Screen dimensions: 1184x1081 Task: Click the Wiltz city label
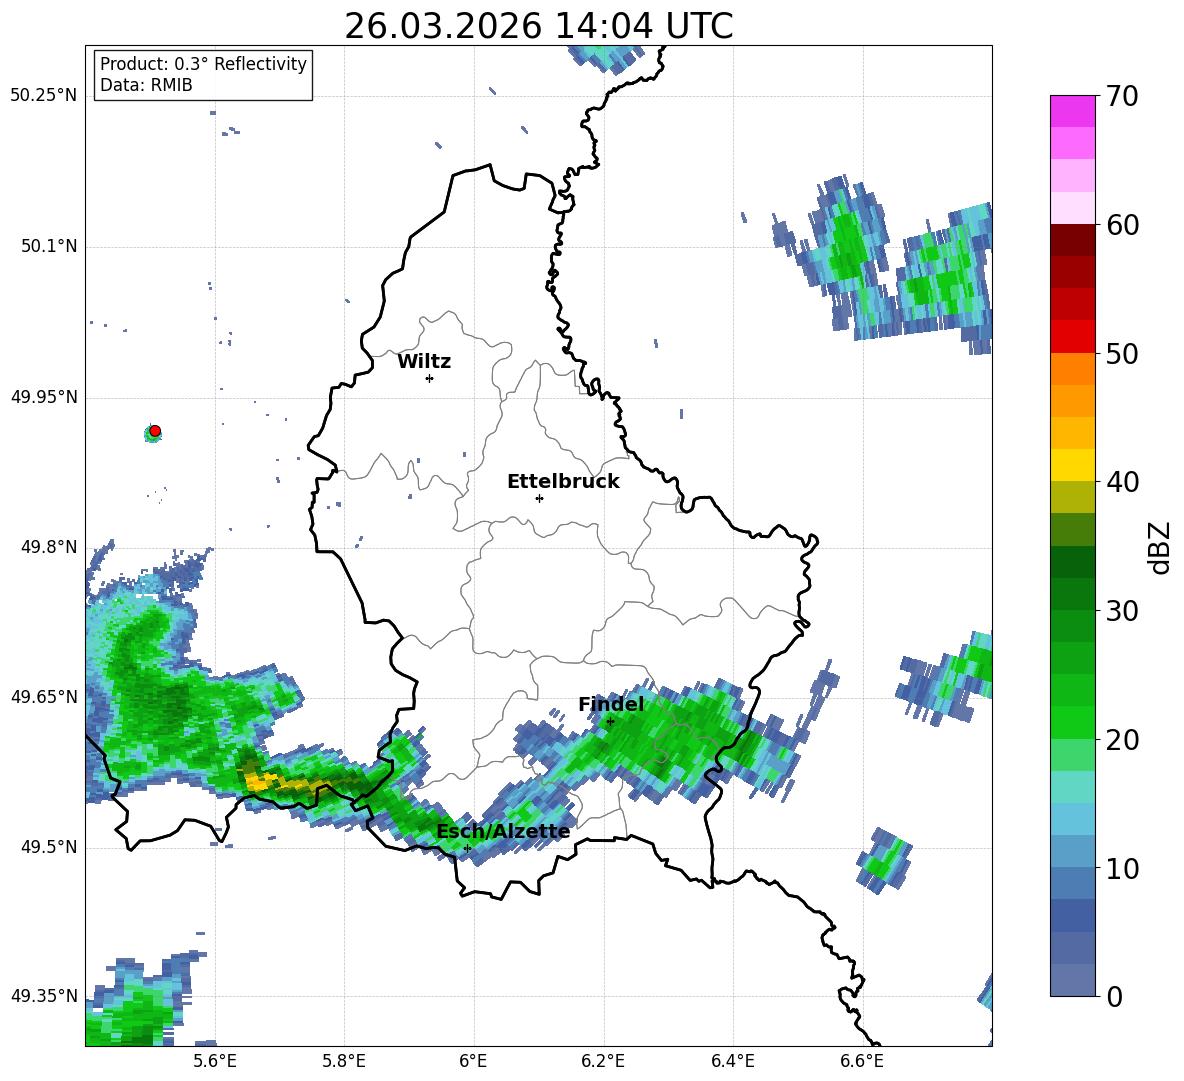(424, 362)
